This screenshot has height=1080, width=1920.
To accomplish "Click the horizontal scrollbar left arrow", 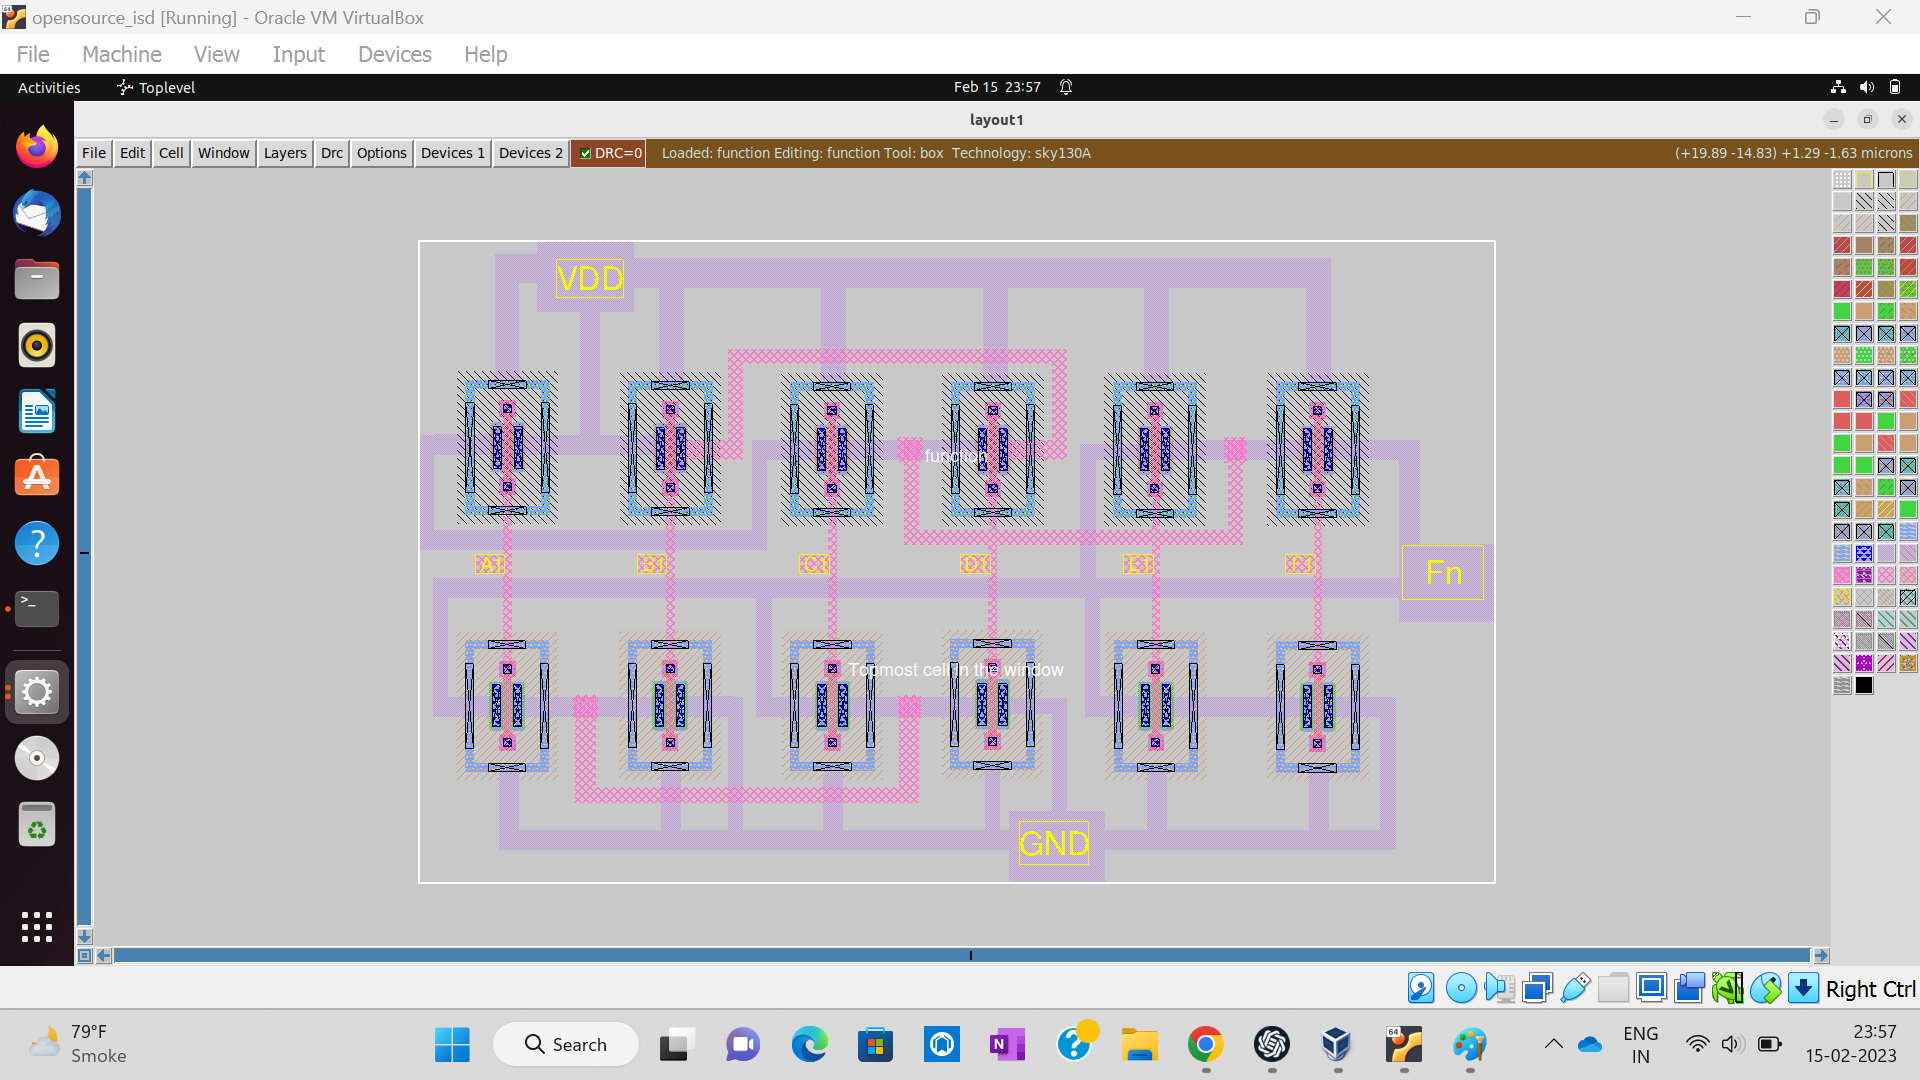I will (104, 956).
